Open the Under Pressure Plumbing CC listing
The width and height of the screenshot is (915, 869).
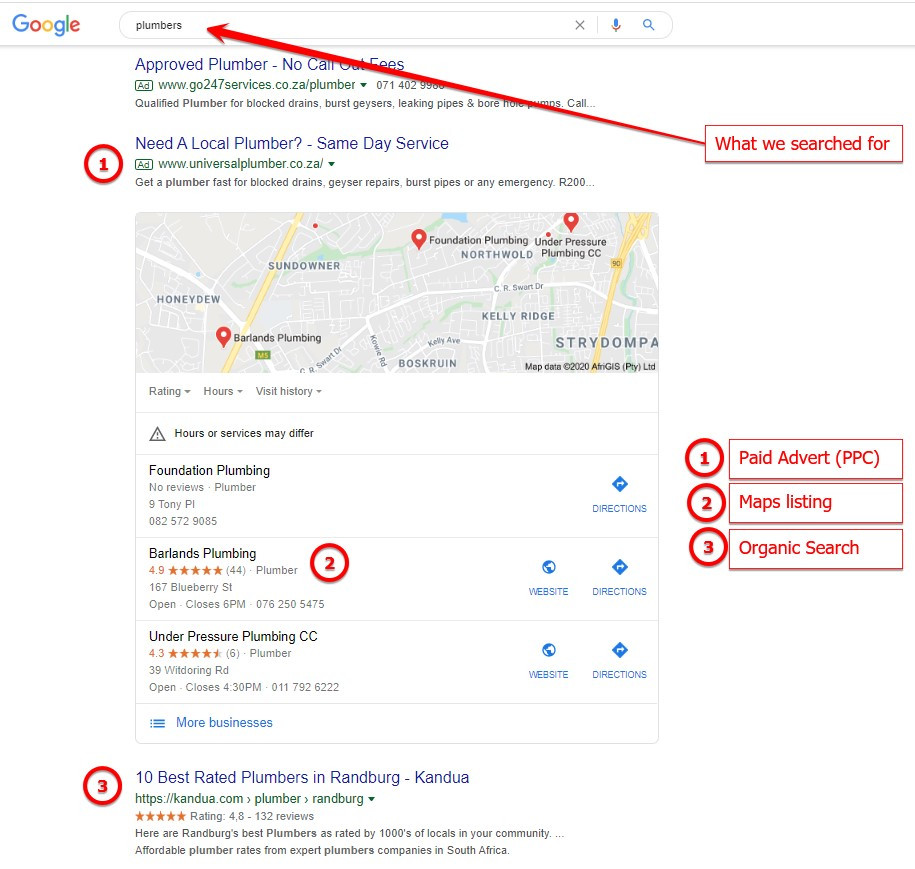tap(233, 636)
